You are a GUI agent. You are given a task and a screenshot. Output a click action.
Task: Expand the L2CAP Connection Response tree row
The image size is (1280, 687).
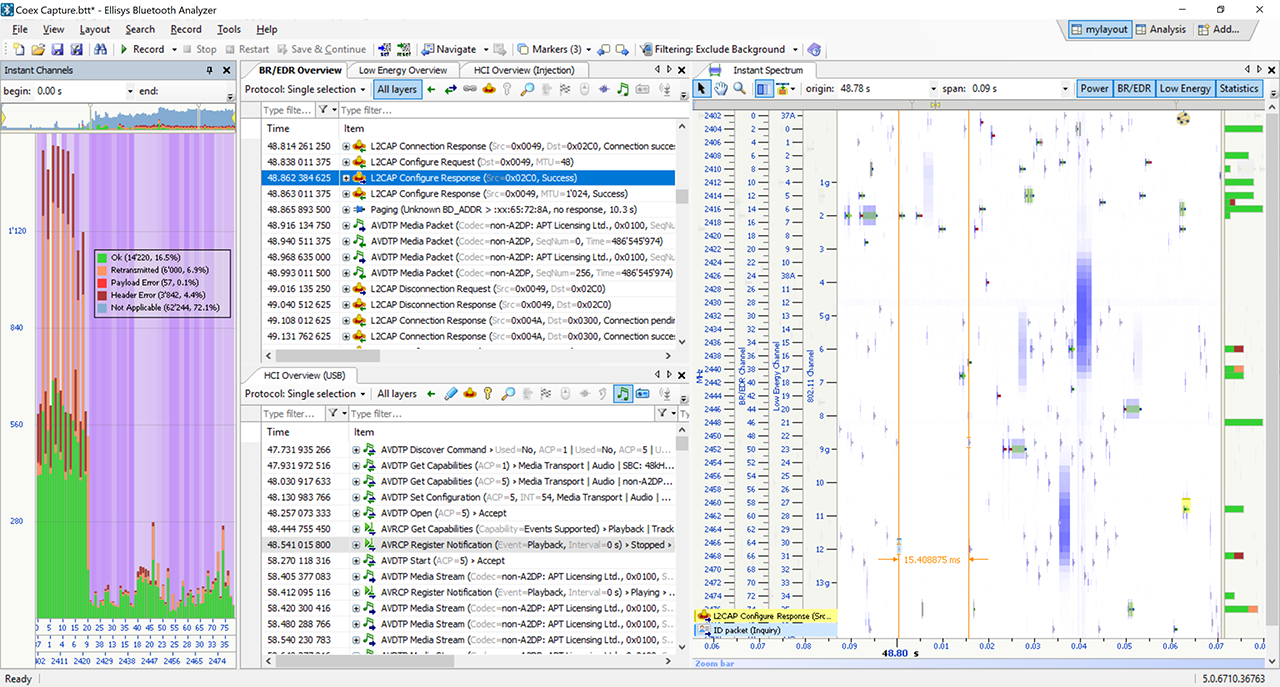coord(346,146)
